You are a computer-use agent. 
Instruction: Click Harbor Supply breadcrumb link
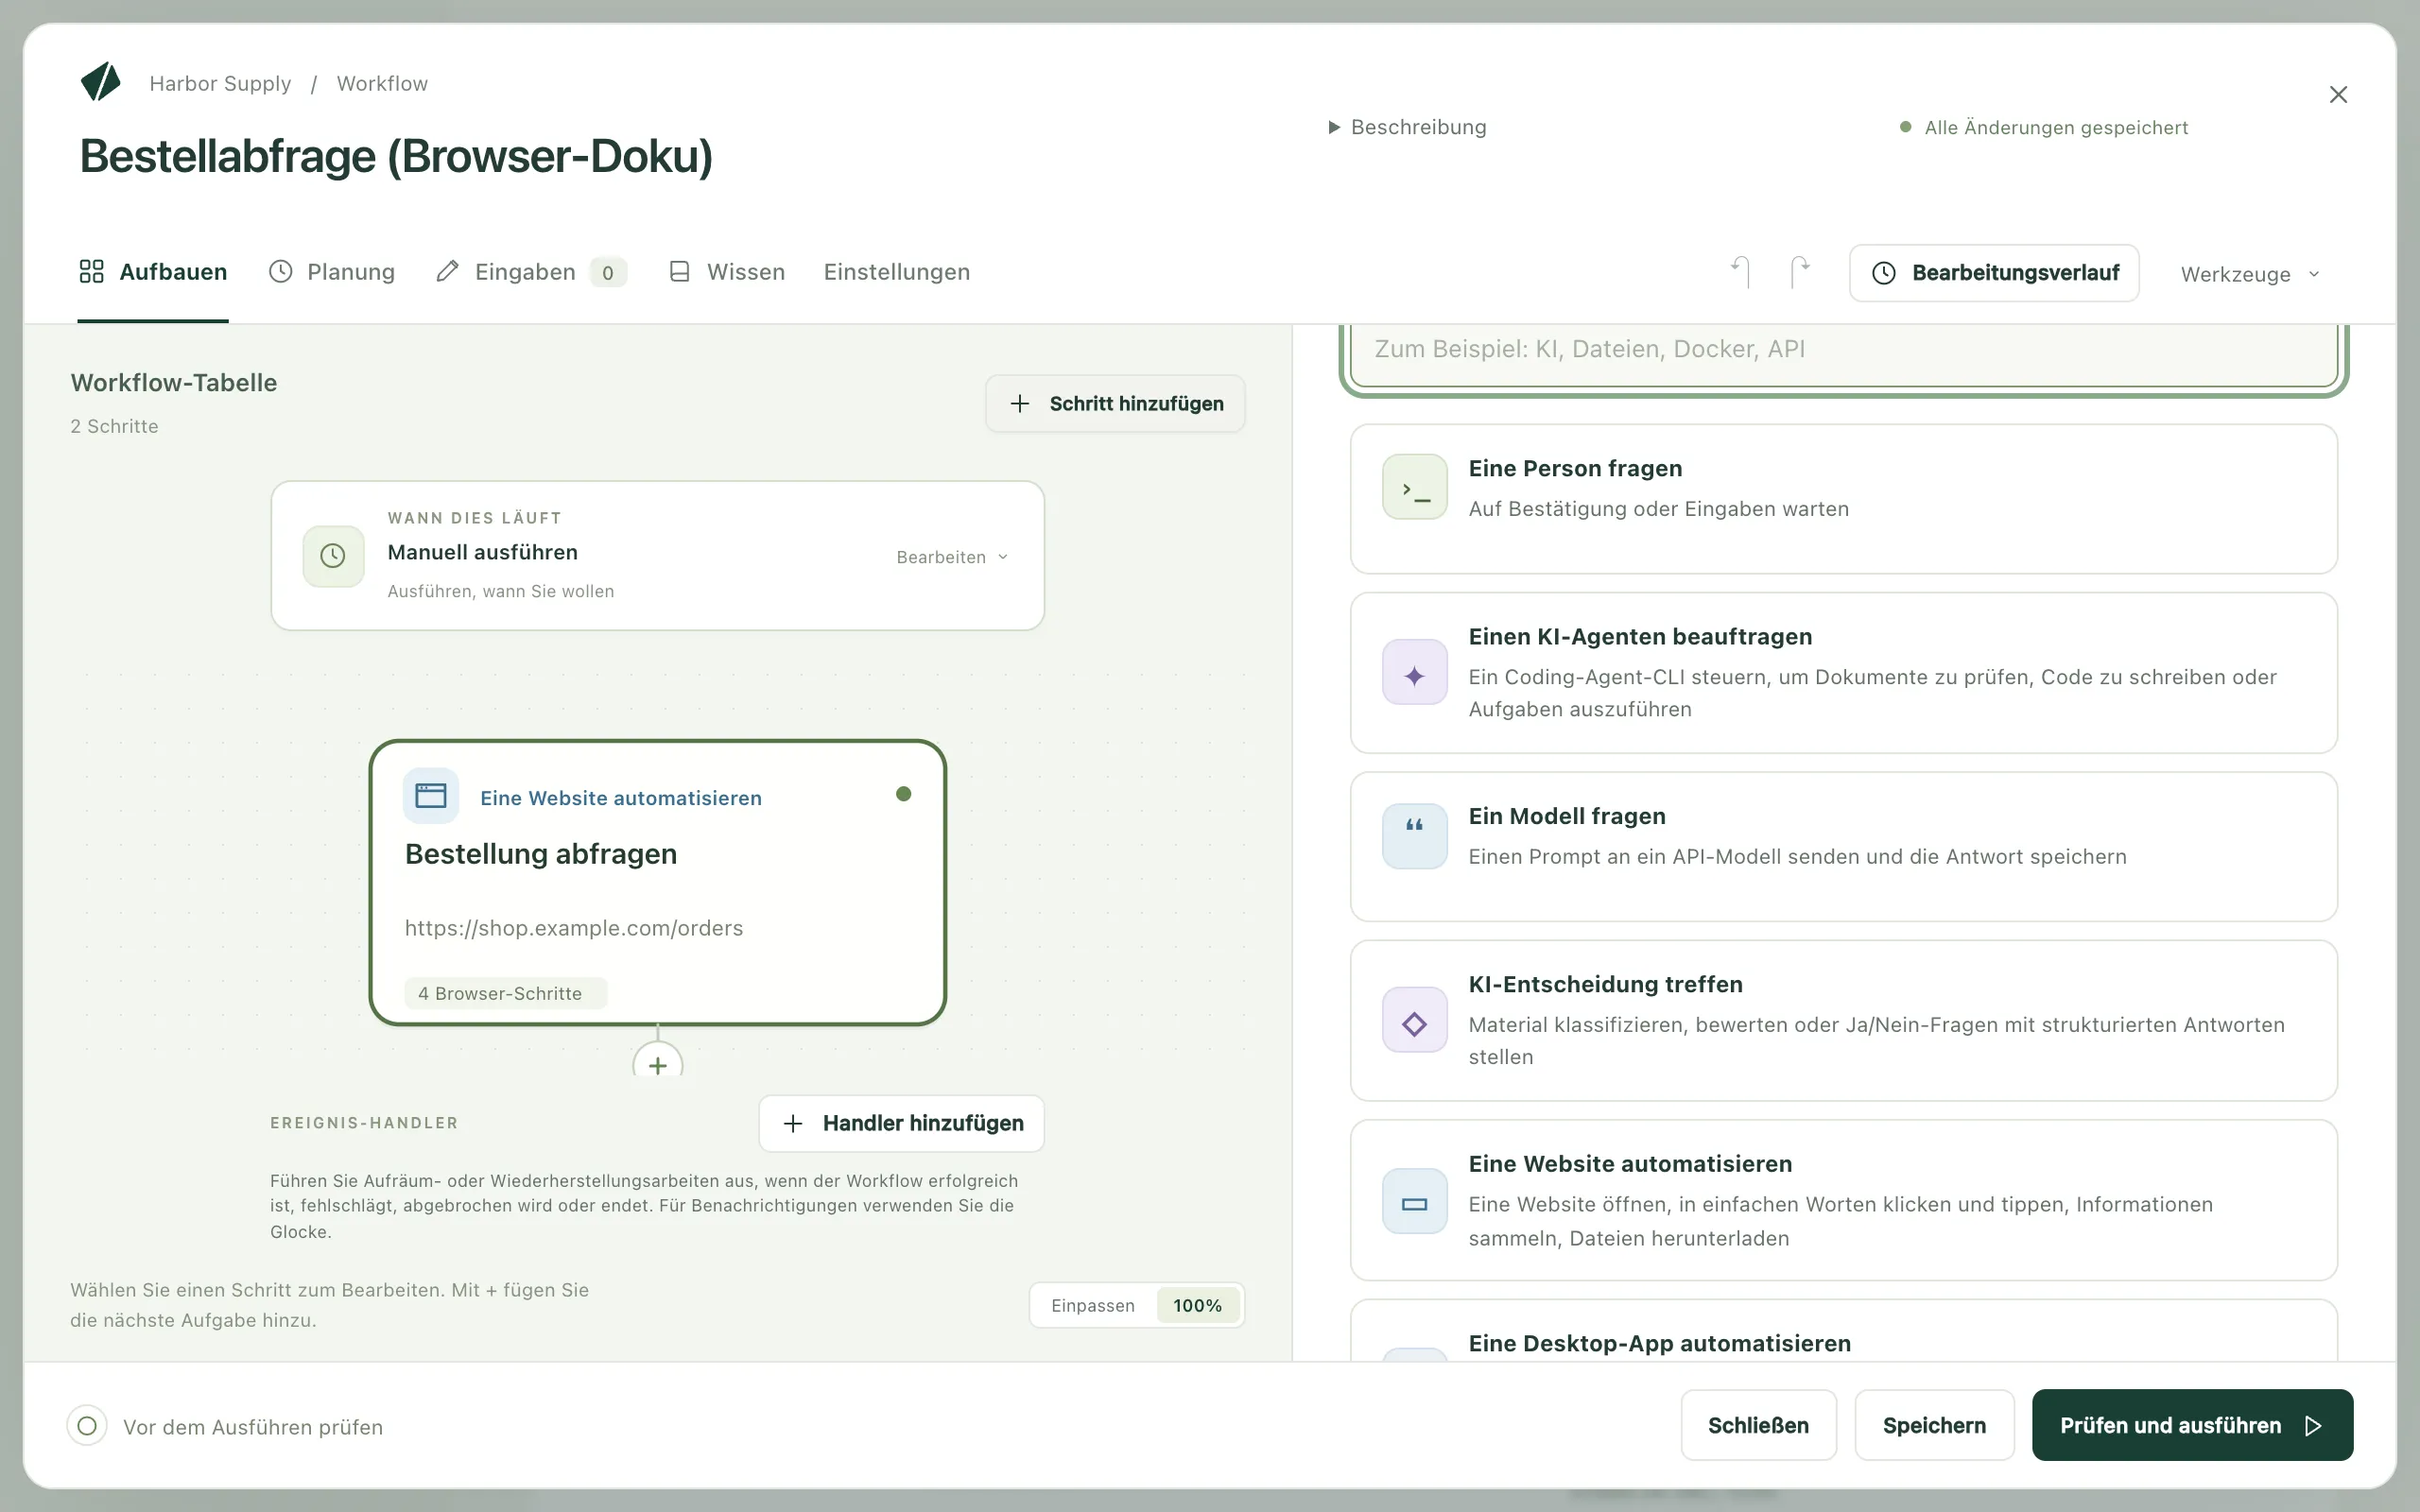click(x=220, y=83)
